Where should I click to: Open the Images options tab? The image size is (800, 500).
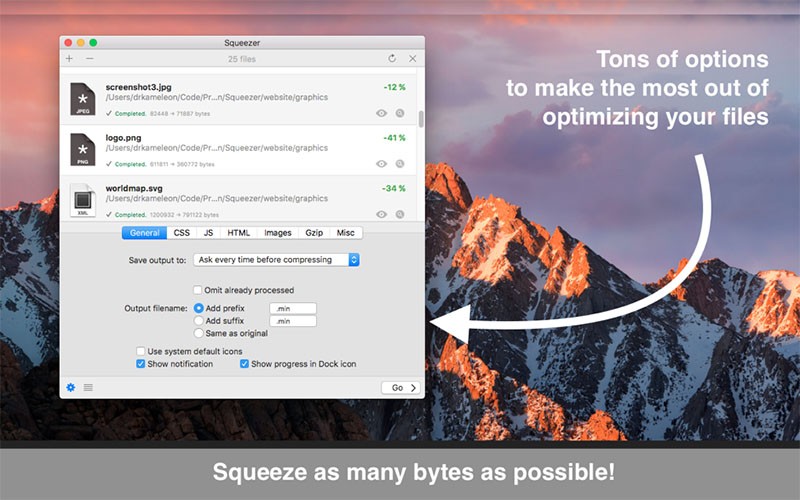click(x=278, y=233)
